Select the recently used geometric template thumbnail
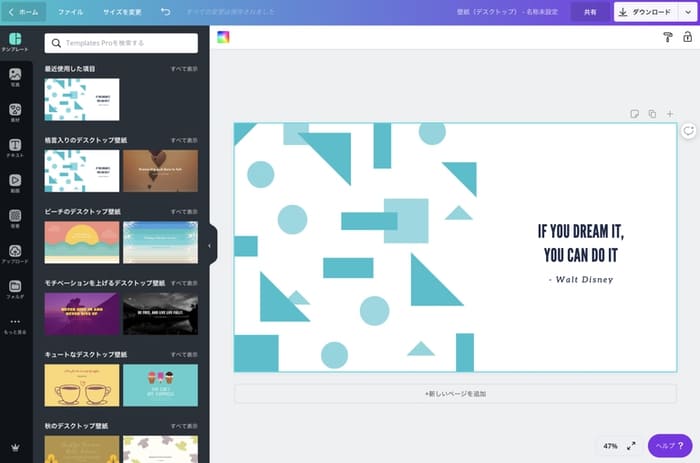This screenshot has width=700, height=463. pos(82,100)
